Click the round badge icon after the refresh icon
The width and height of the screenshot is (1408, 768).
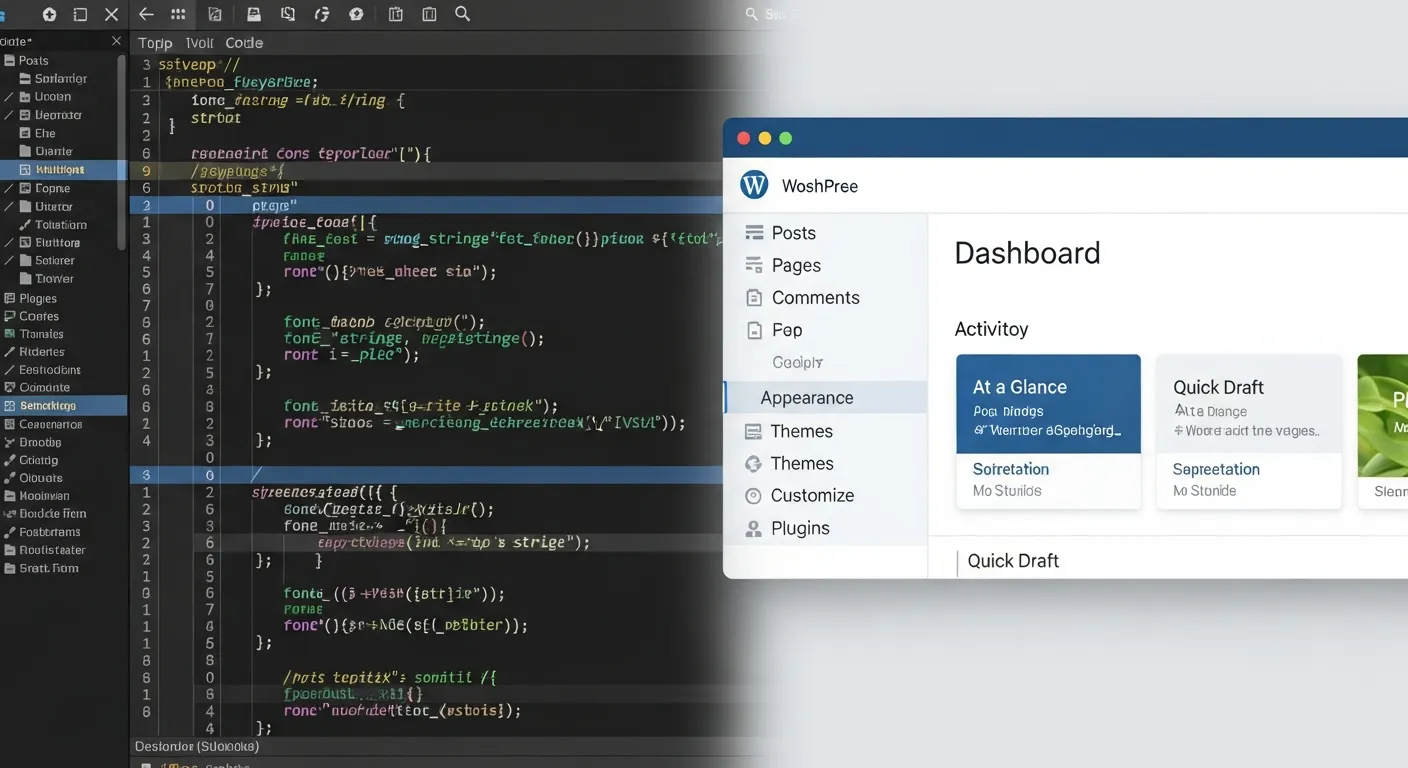[x=356, y=14]
